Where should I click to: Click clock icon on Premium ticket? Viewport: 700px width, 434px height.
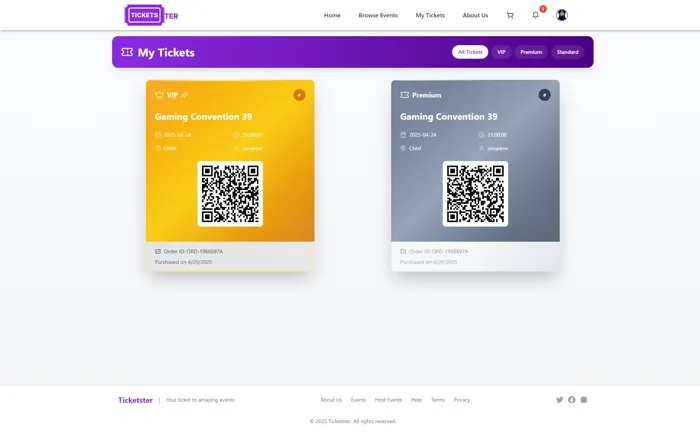(481, 135)
